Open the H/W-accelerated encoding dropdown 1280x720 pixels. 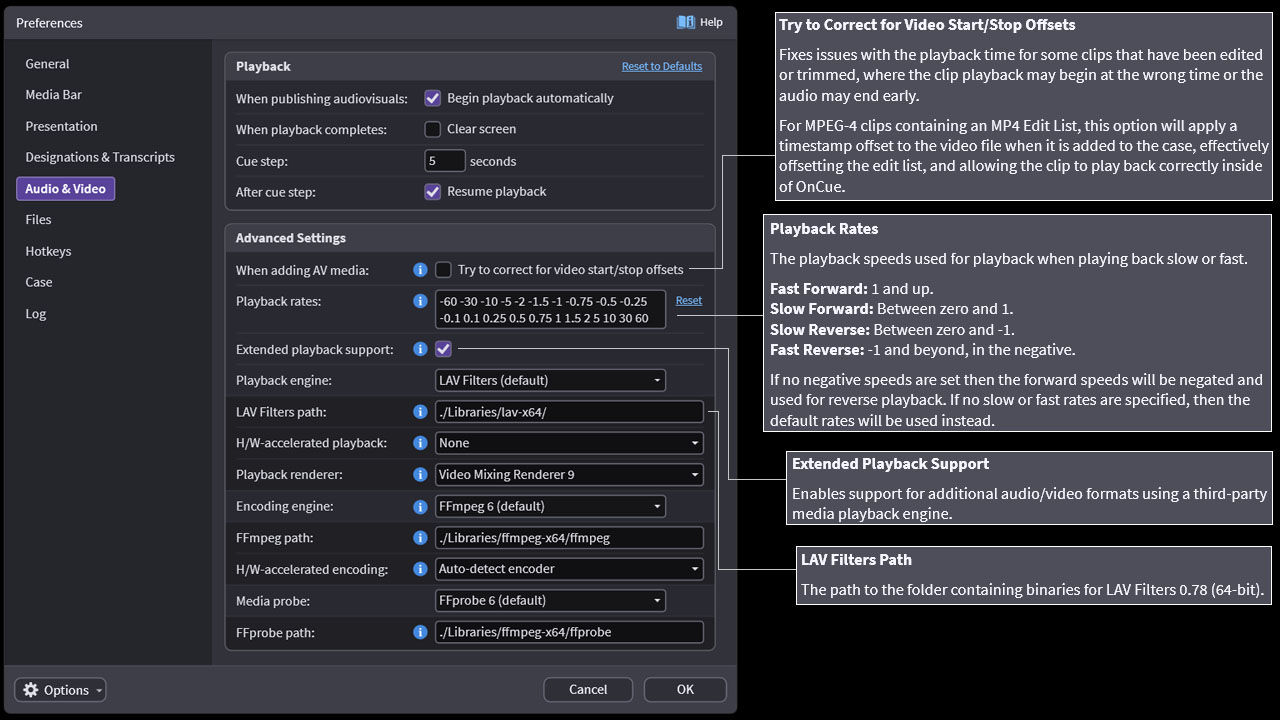[569, 569]
